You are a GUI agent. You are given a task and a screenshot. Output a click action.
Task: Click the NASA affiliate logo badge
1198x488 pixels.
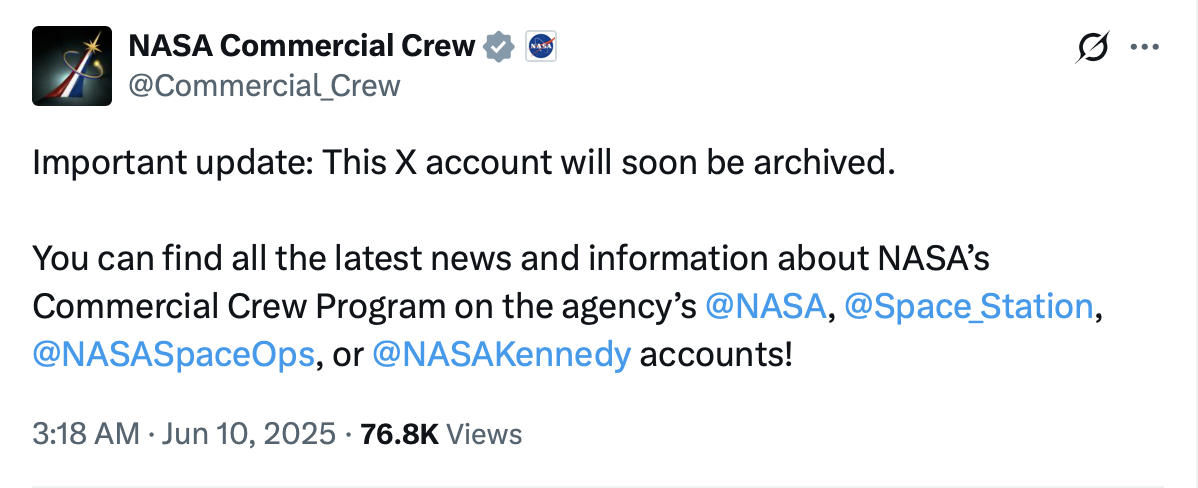point(540,47)
